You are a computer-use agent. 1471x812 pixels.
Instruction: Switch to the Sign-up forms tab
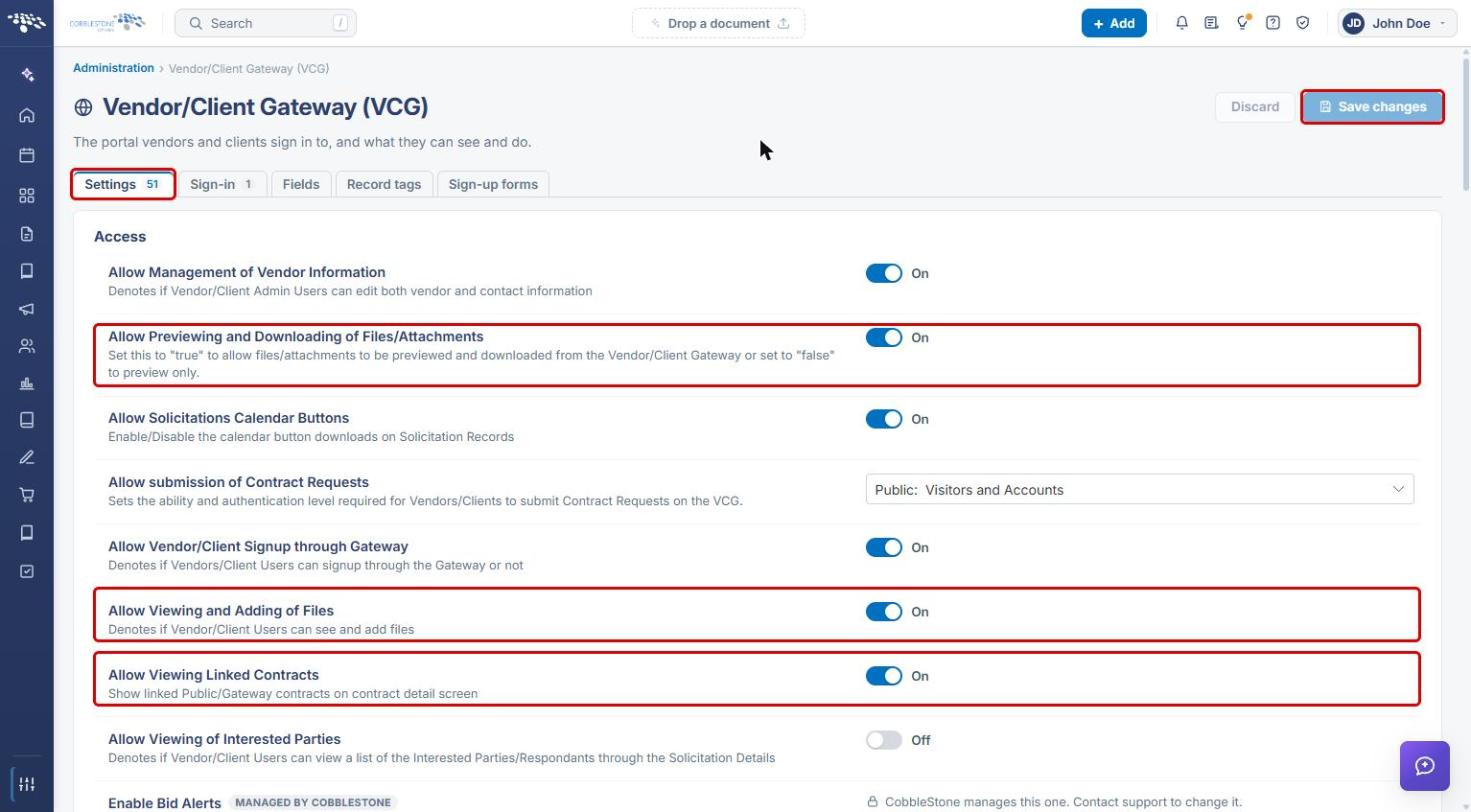(x=493, y=184)
